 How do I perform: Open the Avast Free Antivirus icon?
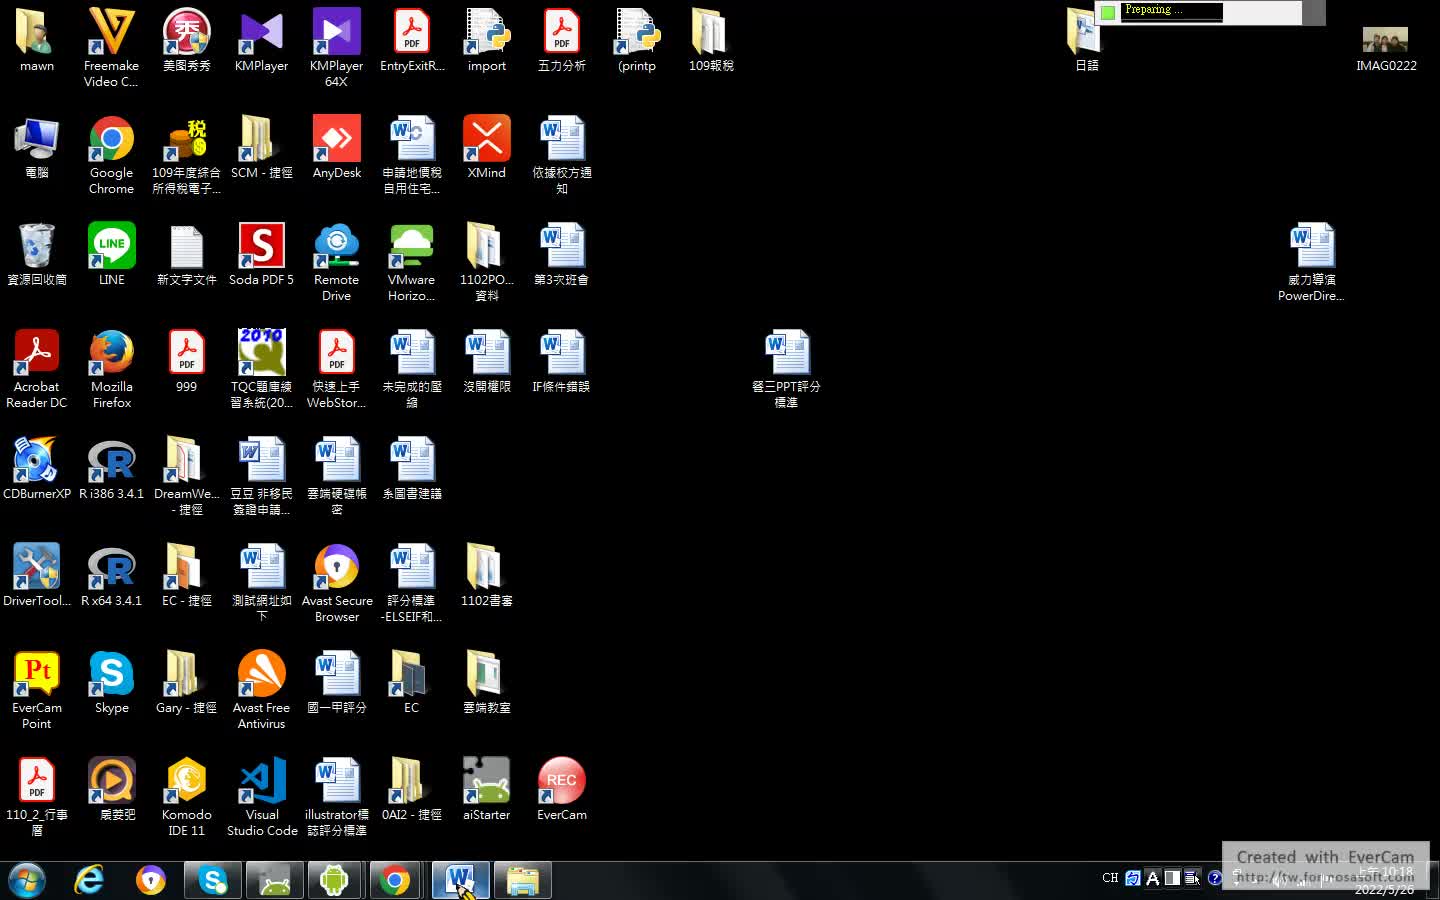pyautogui.click(x=261, y=689)
